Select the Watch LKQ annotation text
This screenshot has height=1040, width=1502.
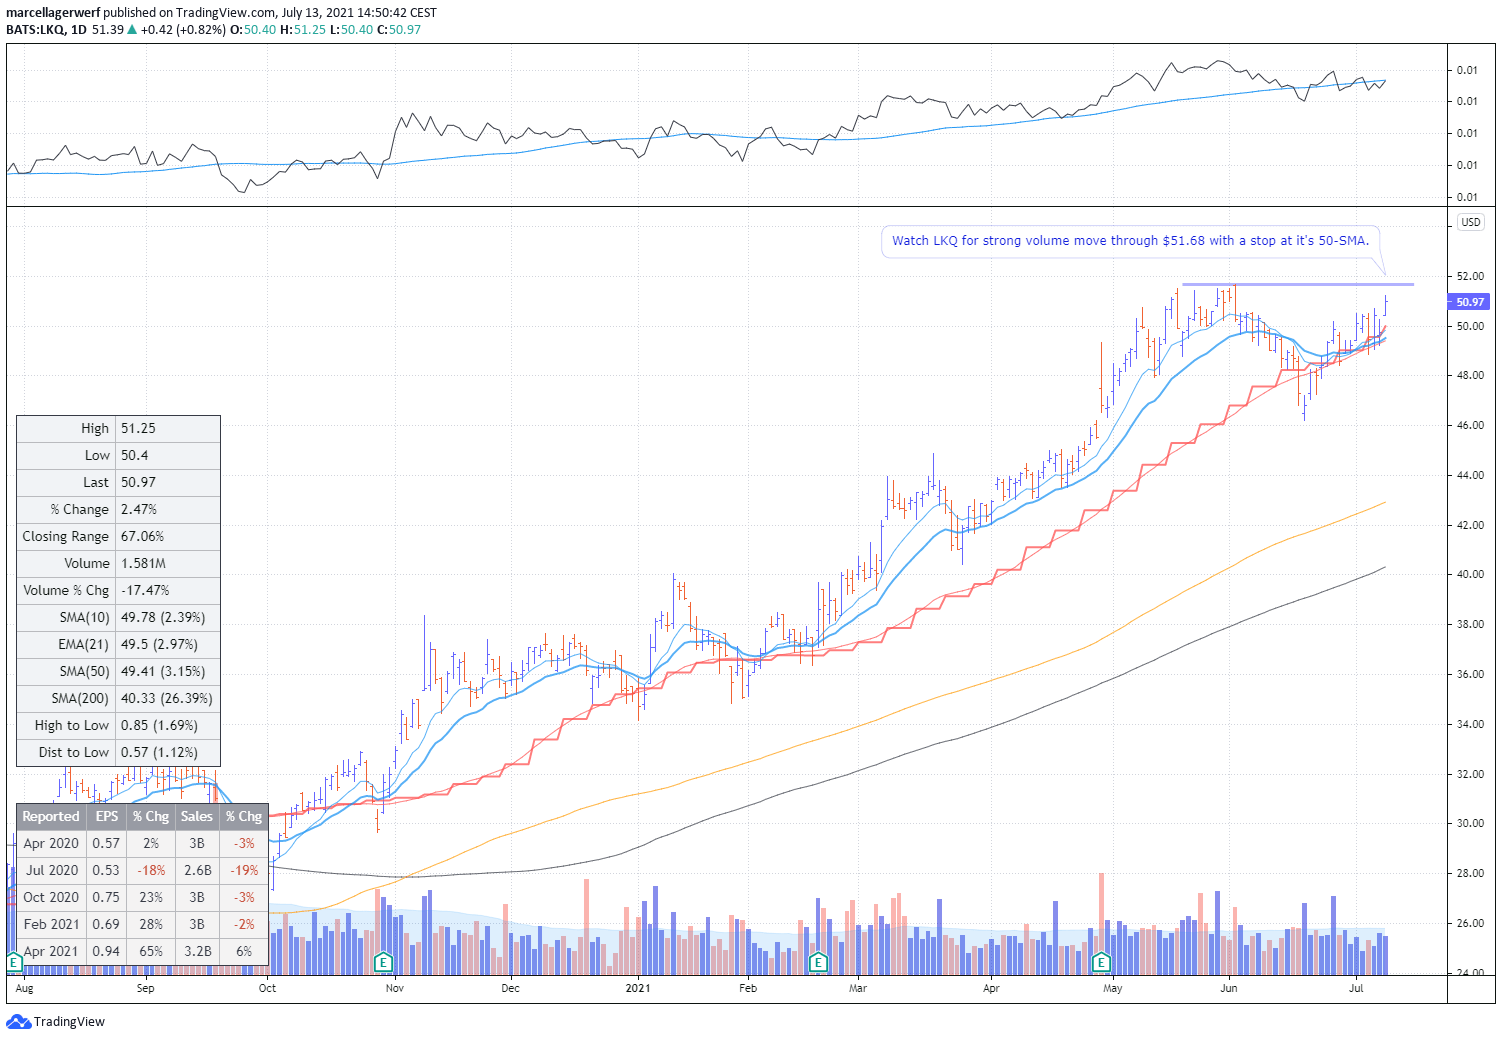click(x=1130, y=240)
